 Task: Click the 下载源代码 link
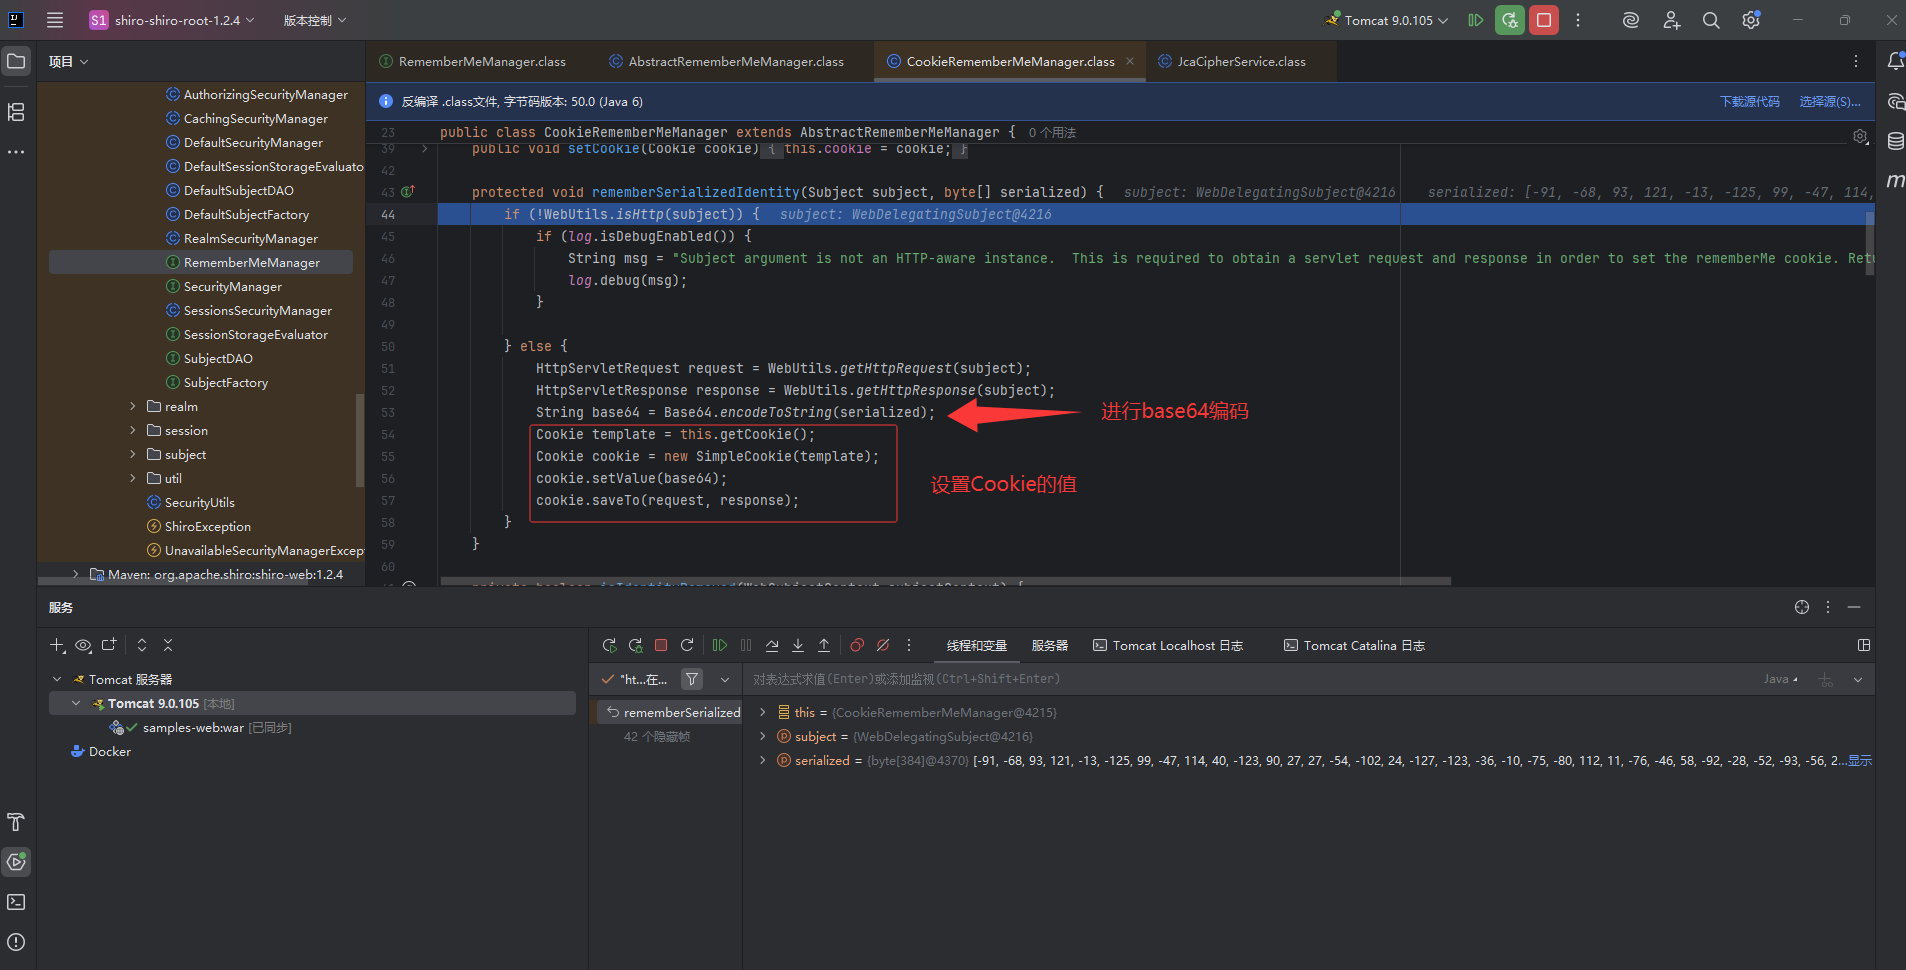pyautogui.click(x=1749, y=102)
